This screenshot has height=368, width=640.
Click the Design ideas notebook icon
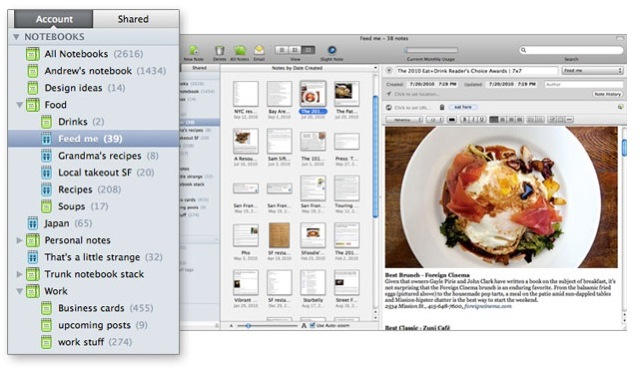pyautogui.click(x=33, y=88)
